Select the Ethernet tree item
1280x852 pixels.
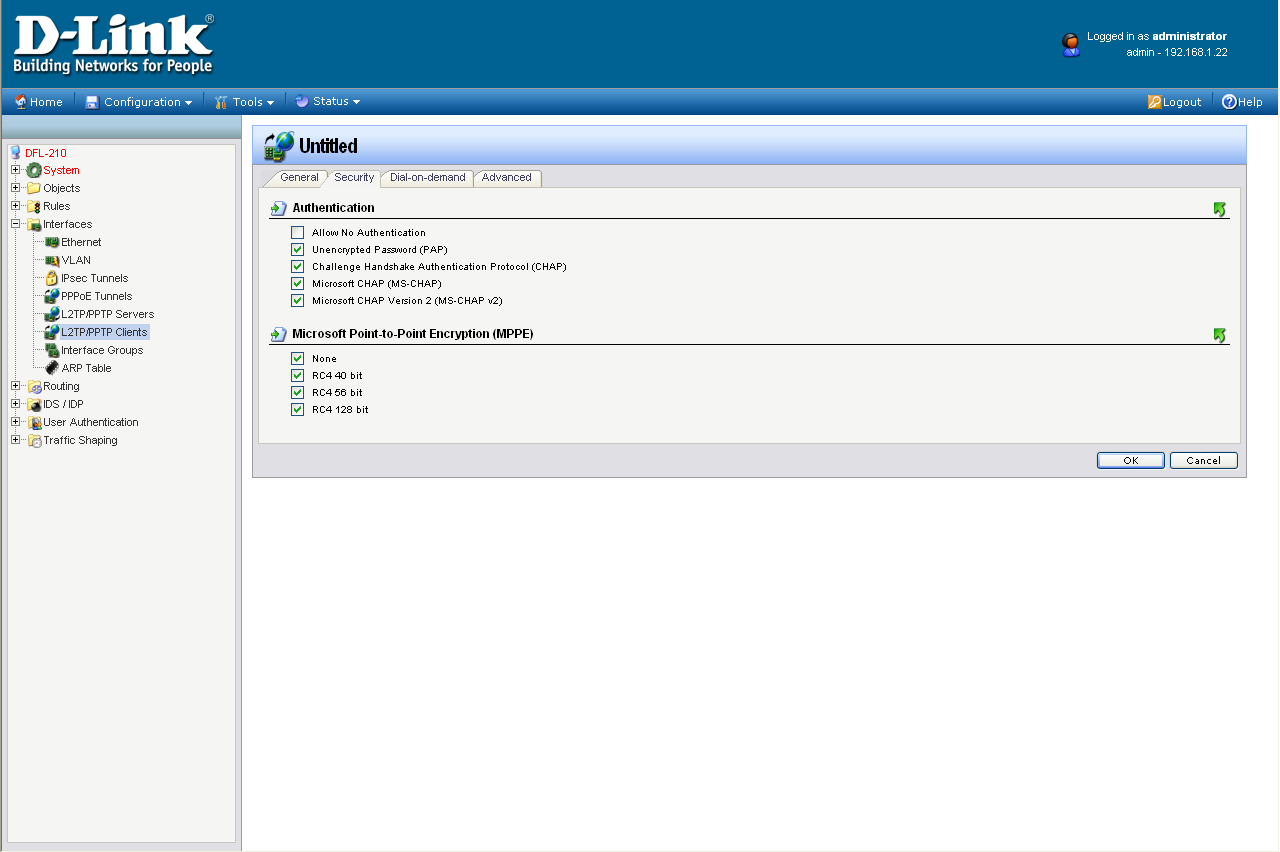(81, 242)
